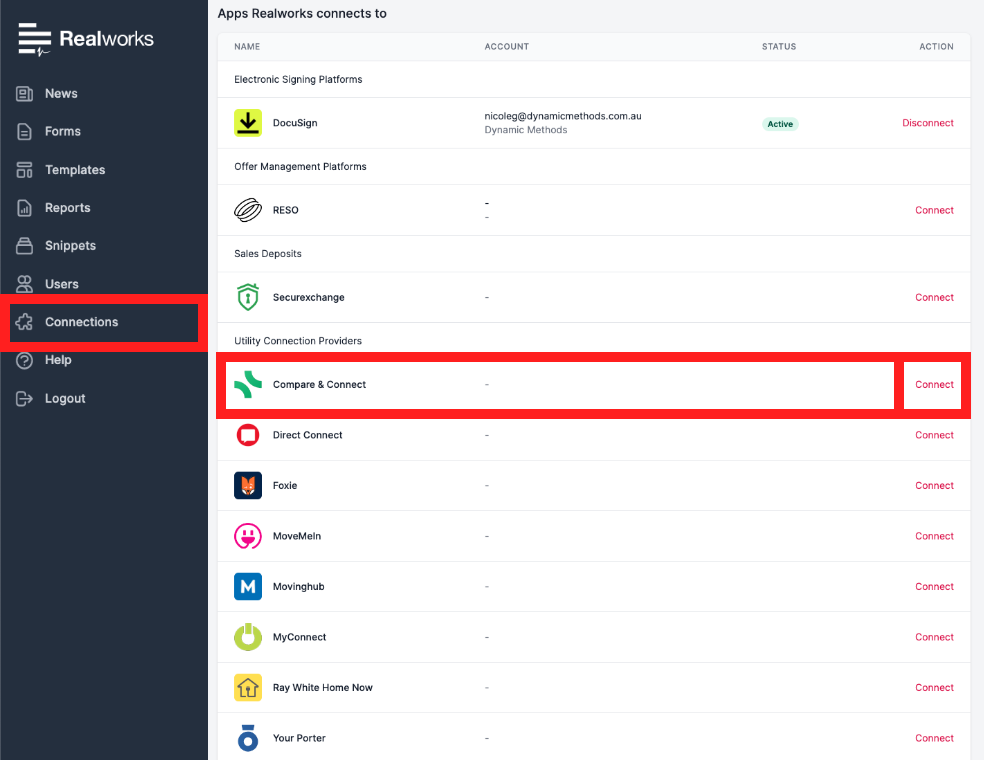Click the Ray White Home Now house logo
Screen dimensions: 984x760
[x=248, y=688]
